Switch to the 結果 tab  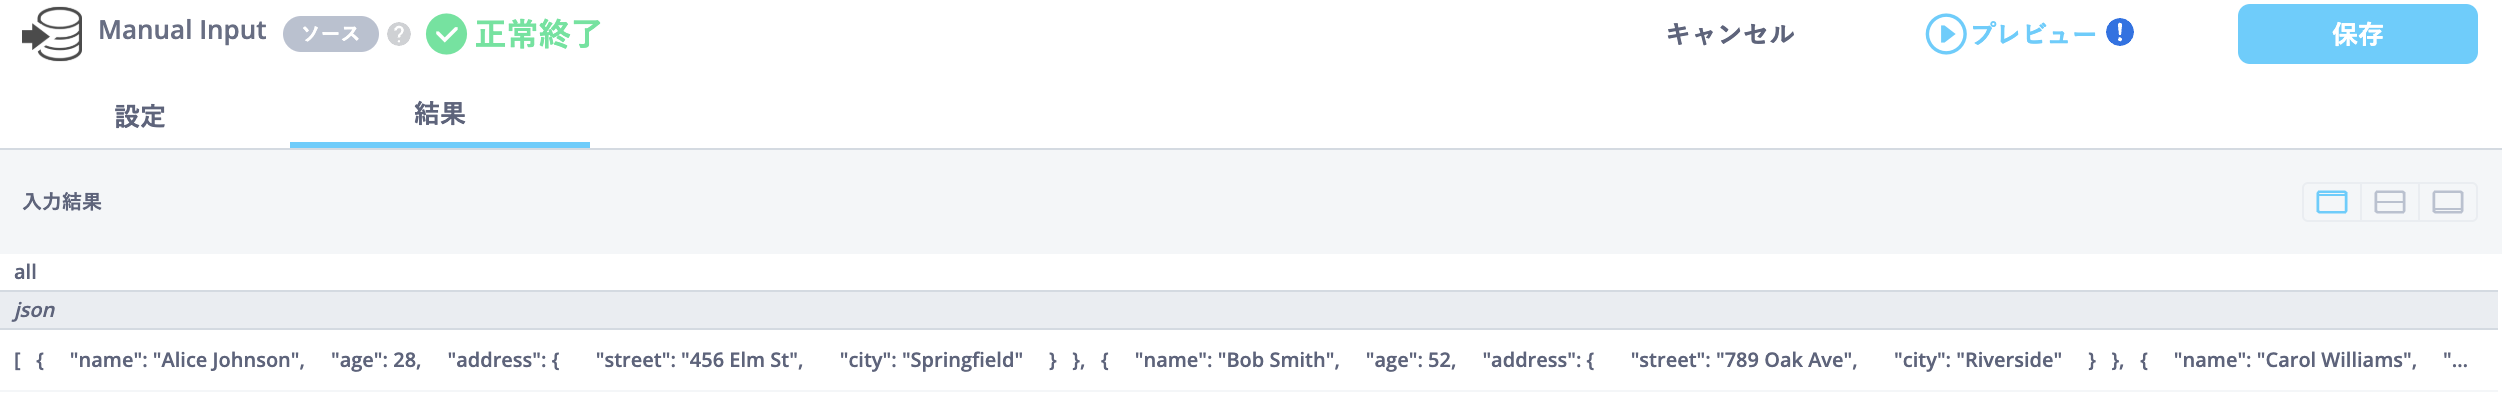tap(440, 114)
